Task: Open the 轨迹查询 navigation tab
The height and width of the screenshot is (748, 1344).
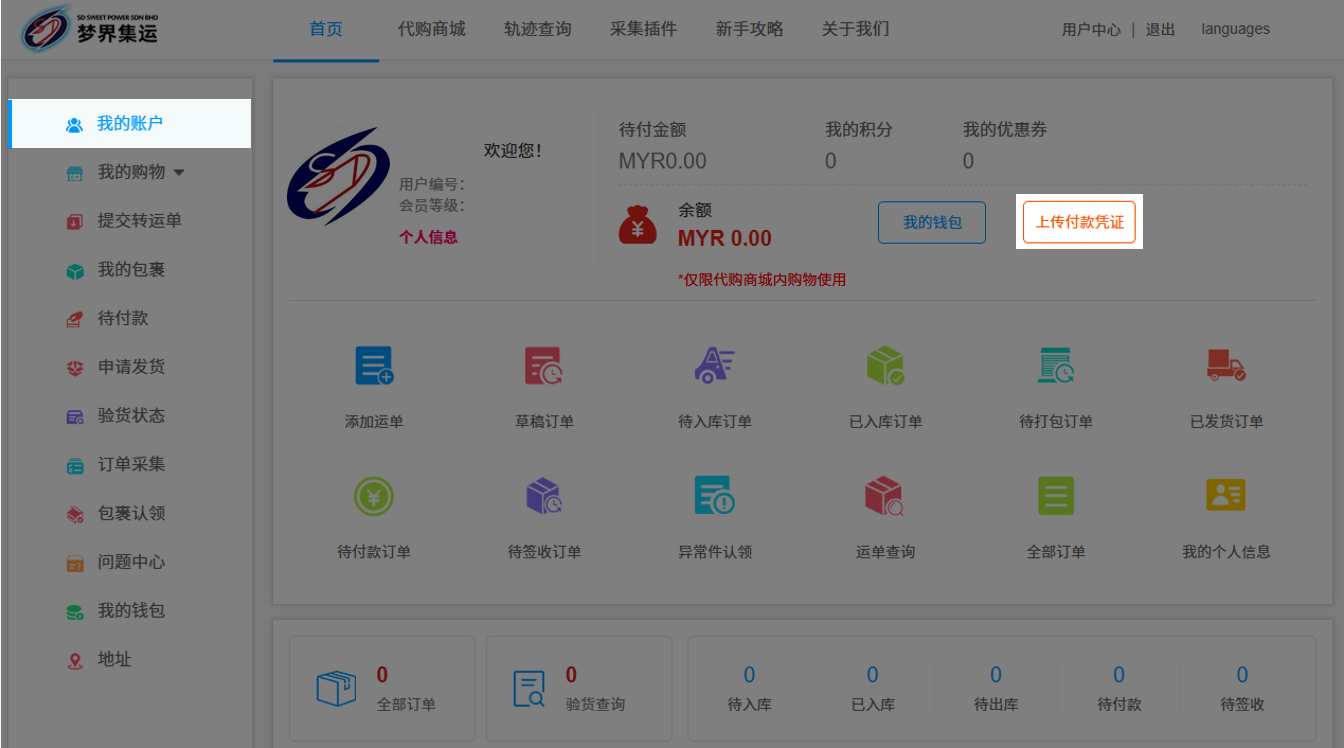Action: 537,29
